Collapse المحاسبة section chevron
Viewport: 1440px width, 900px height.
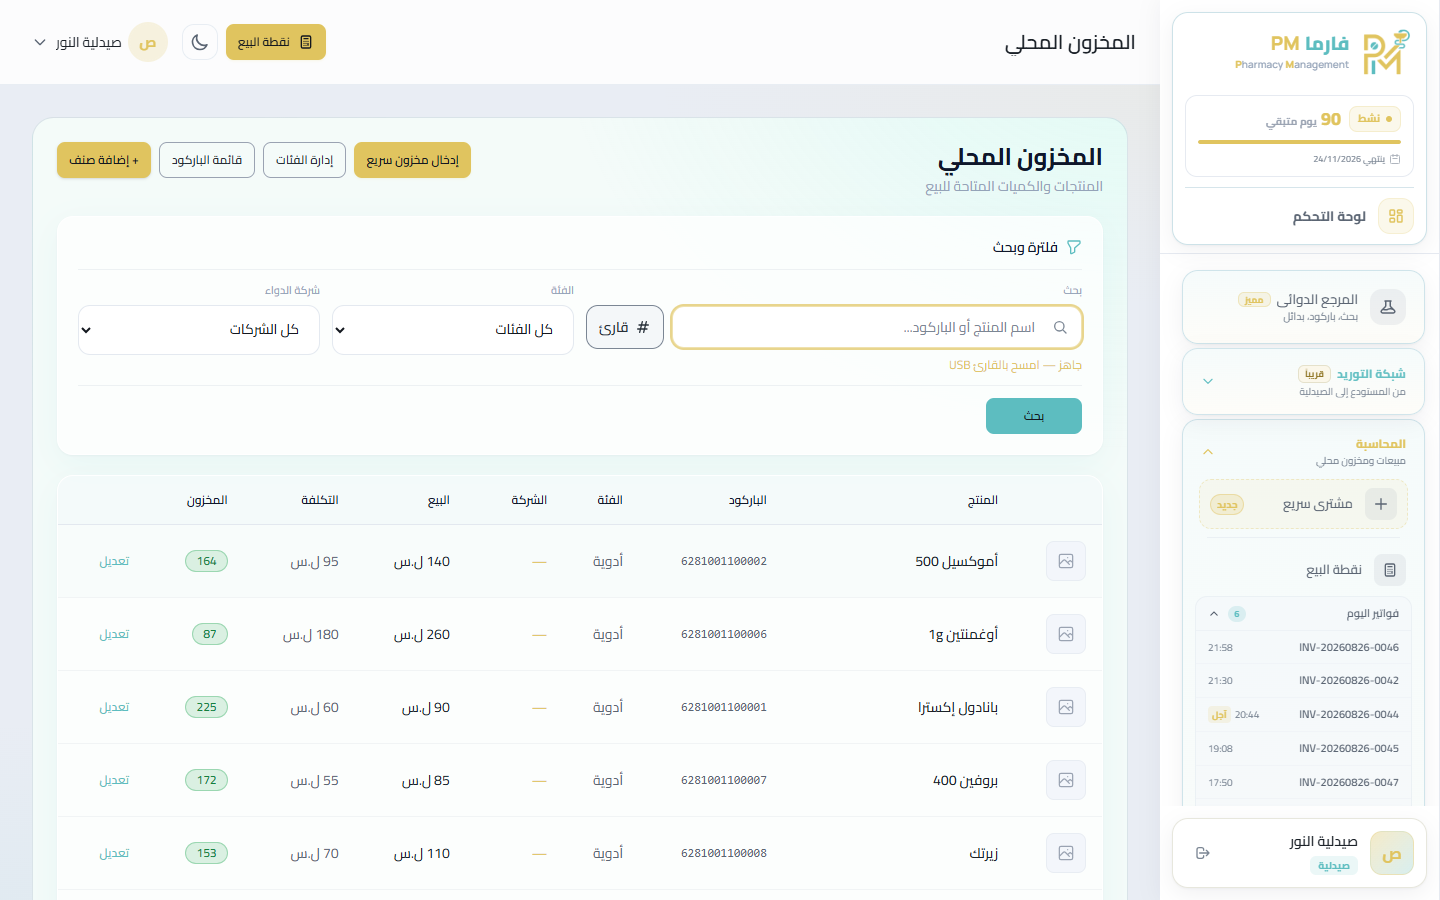[1208, 452]
